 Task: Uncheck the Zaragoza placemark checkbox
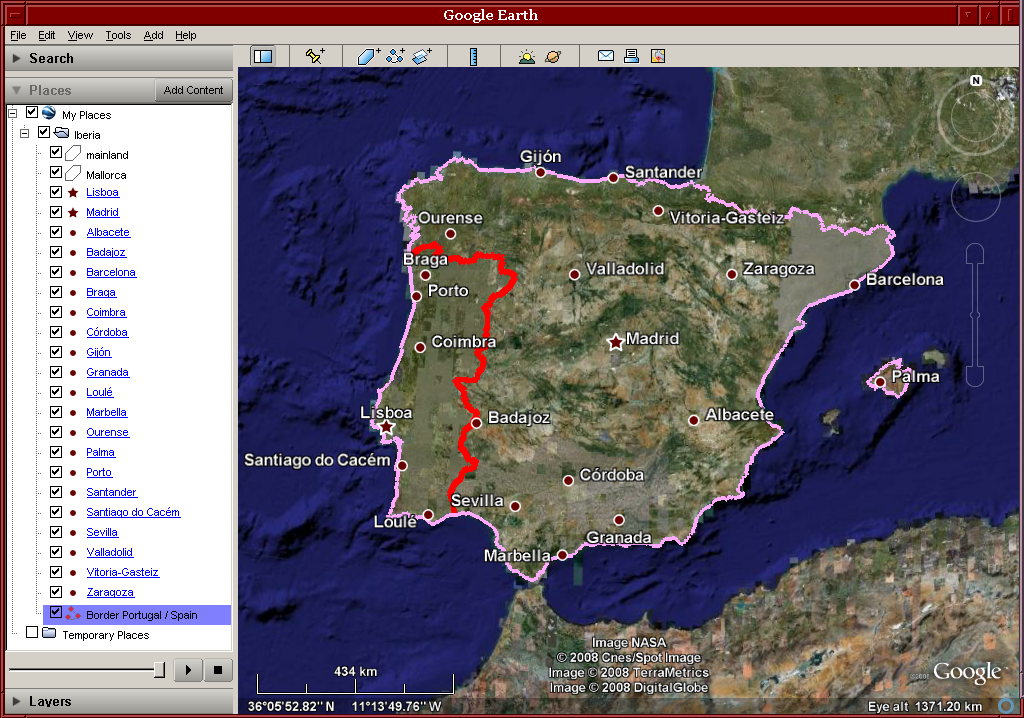[x=56, y=592]
